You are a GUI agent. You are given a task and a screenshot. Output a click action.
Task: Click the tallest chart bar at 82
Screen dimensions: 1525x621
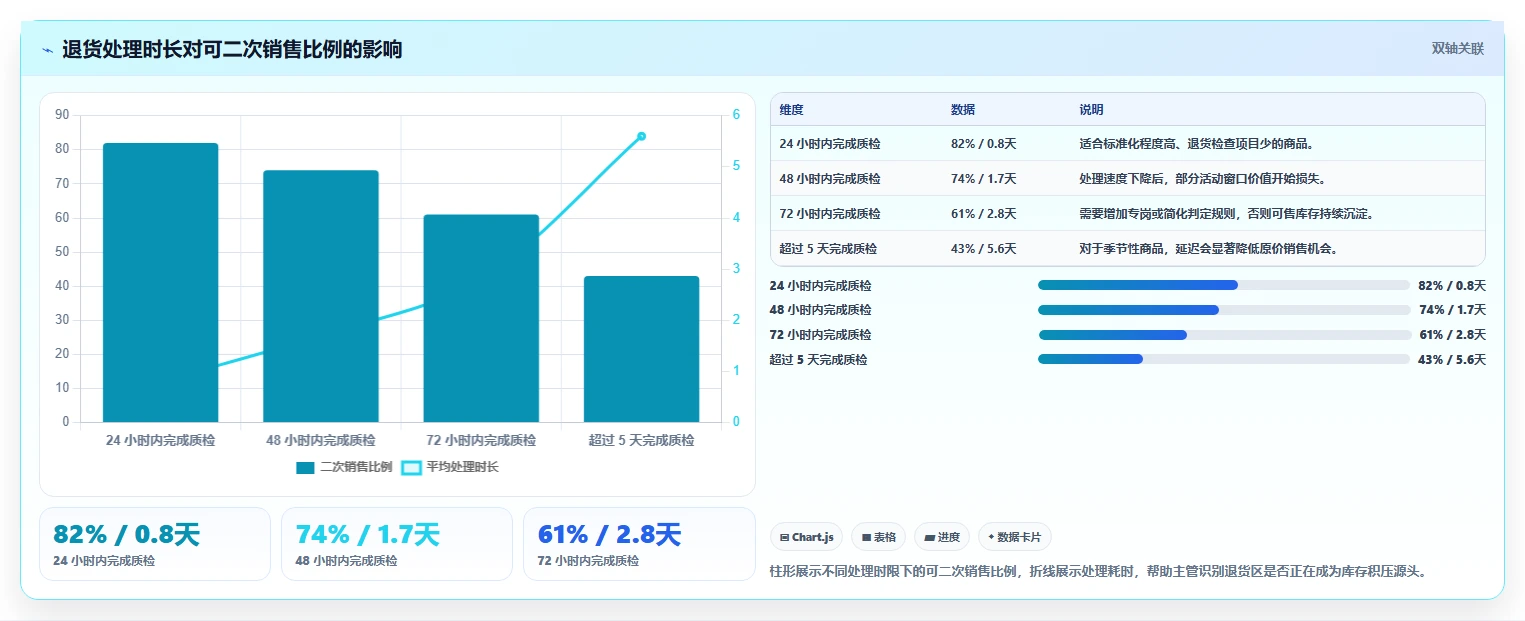pyautogui.click(x=160, y=282)
